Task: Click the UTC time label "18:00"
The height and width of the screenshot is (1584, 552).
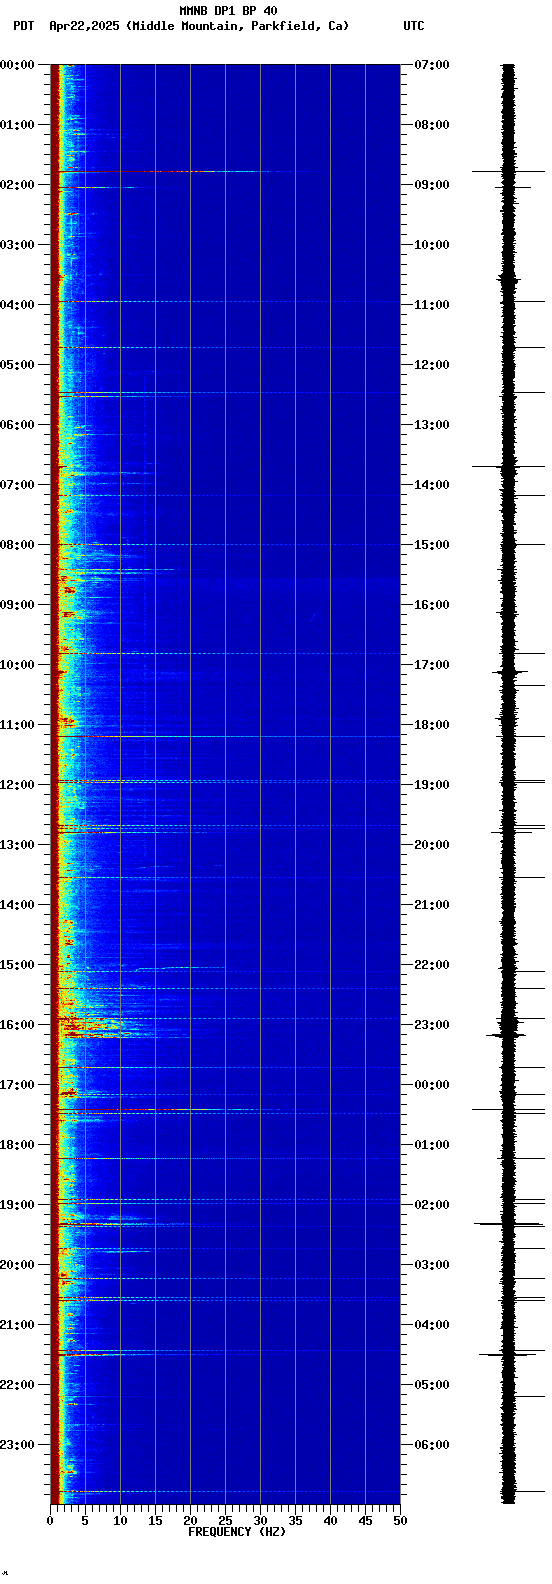Action: (x=432, y=725)
